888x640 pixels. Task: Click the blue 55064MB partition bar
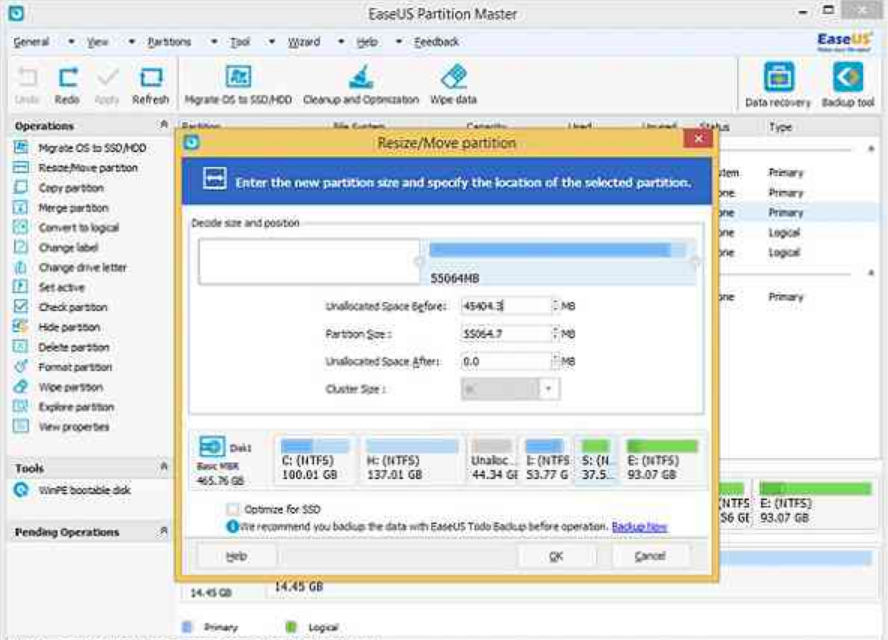[x=557, y=250]
